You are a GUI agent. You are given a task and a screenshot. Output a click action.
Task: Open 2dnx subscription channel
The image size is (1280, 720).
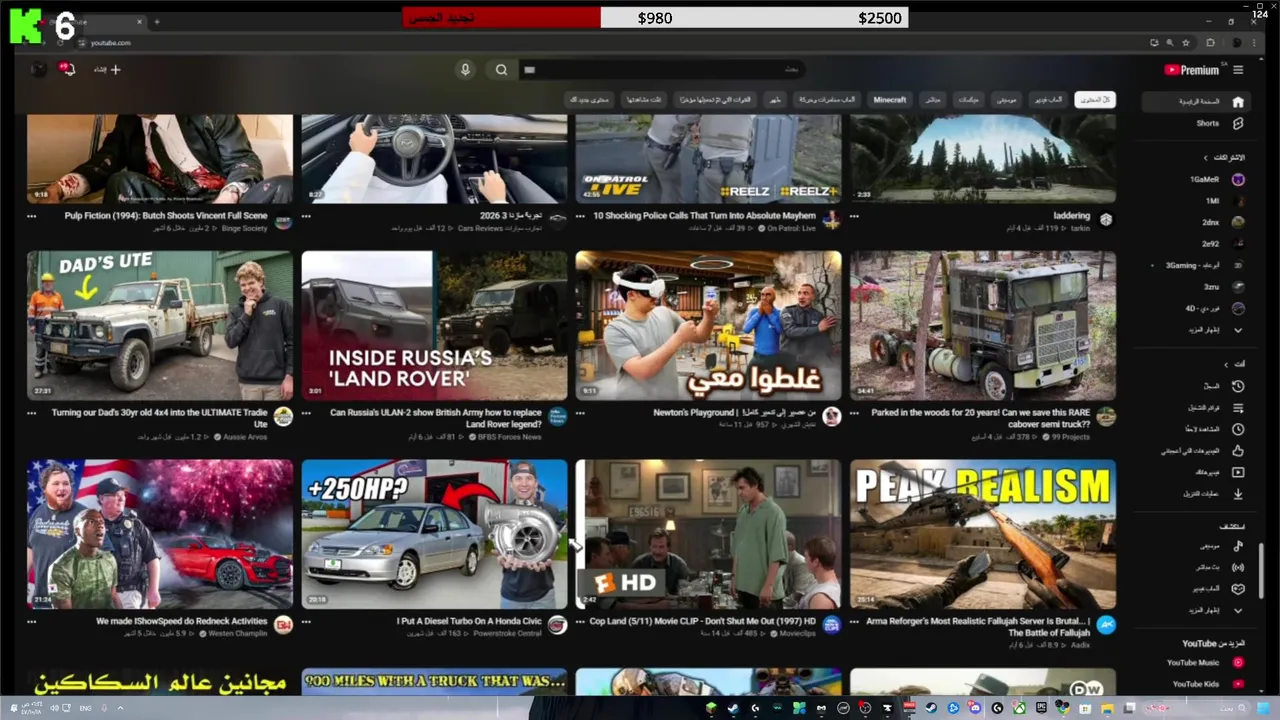(x=1210, y=222)
